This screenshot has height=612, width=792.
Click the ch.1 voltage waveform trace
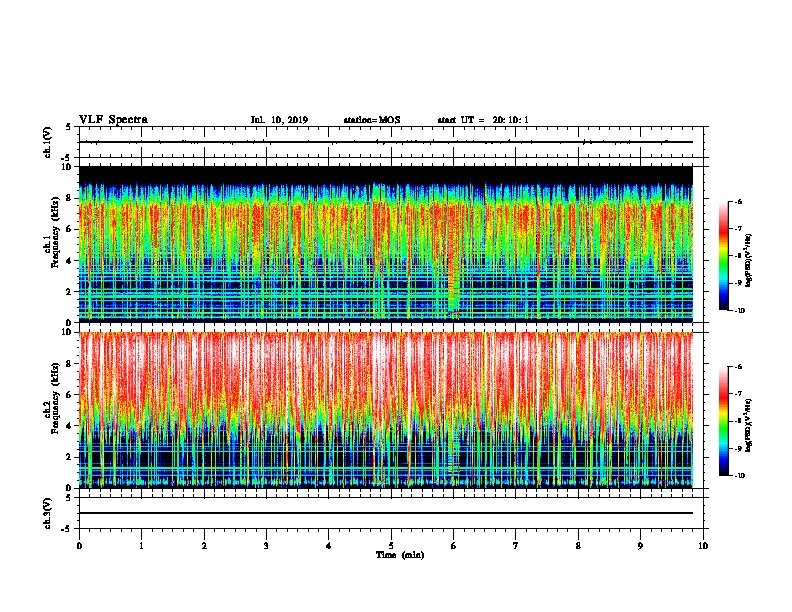(386, 142)
